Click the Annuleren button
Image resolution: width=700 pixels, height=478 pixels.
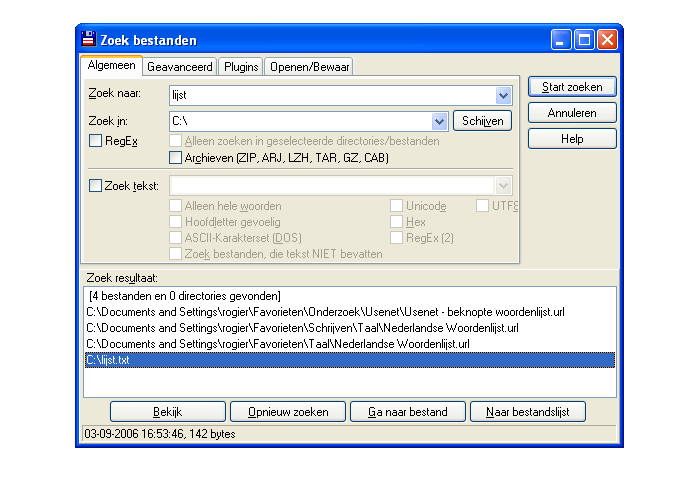[x=572, y=113]
